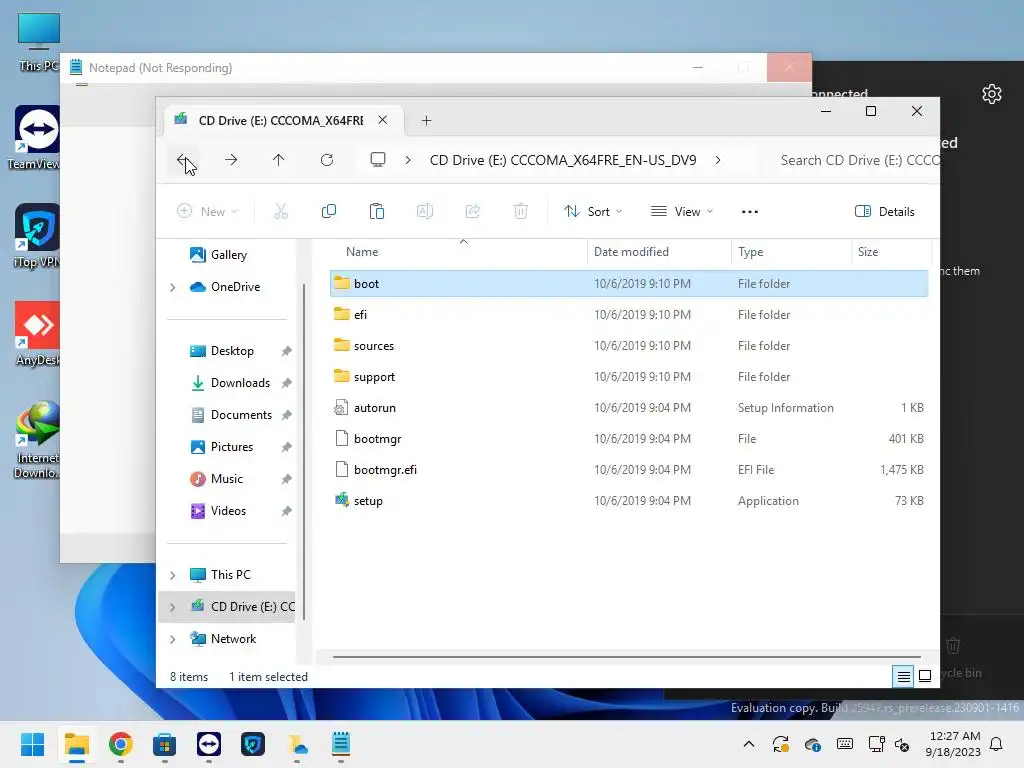Select the boot folder

pyautogui.click(x=629, y=283)
